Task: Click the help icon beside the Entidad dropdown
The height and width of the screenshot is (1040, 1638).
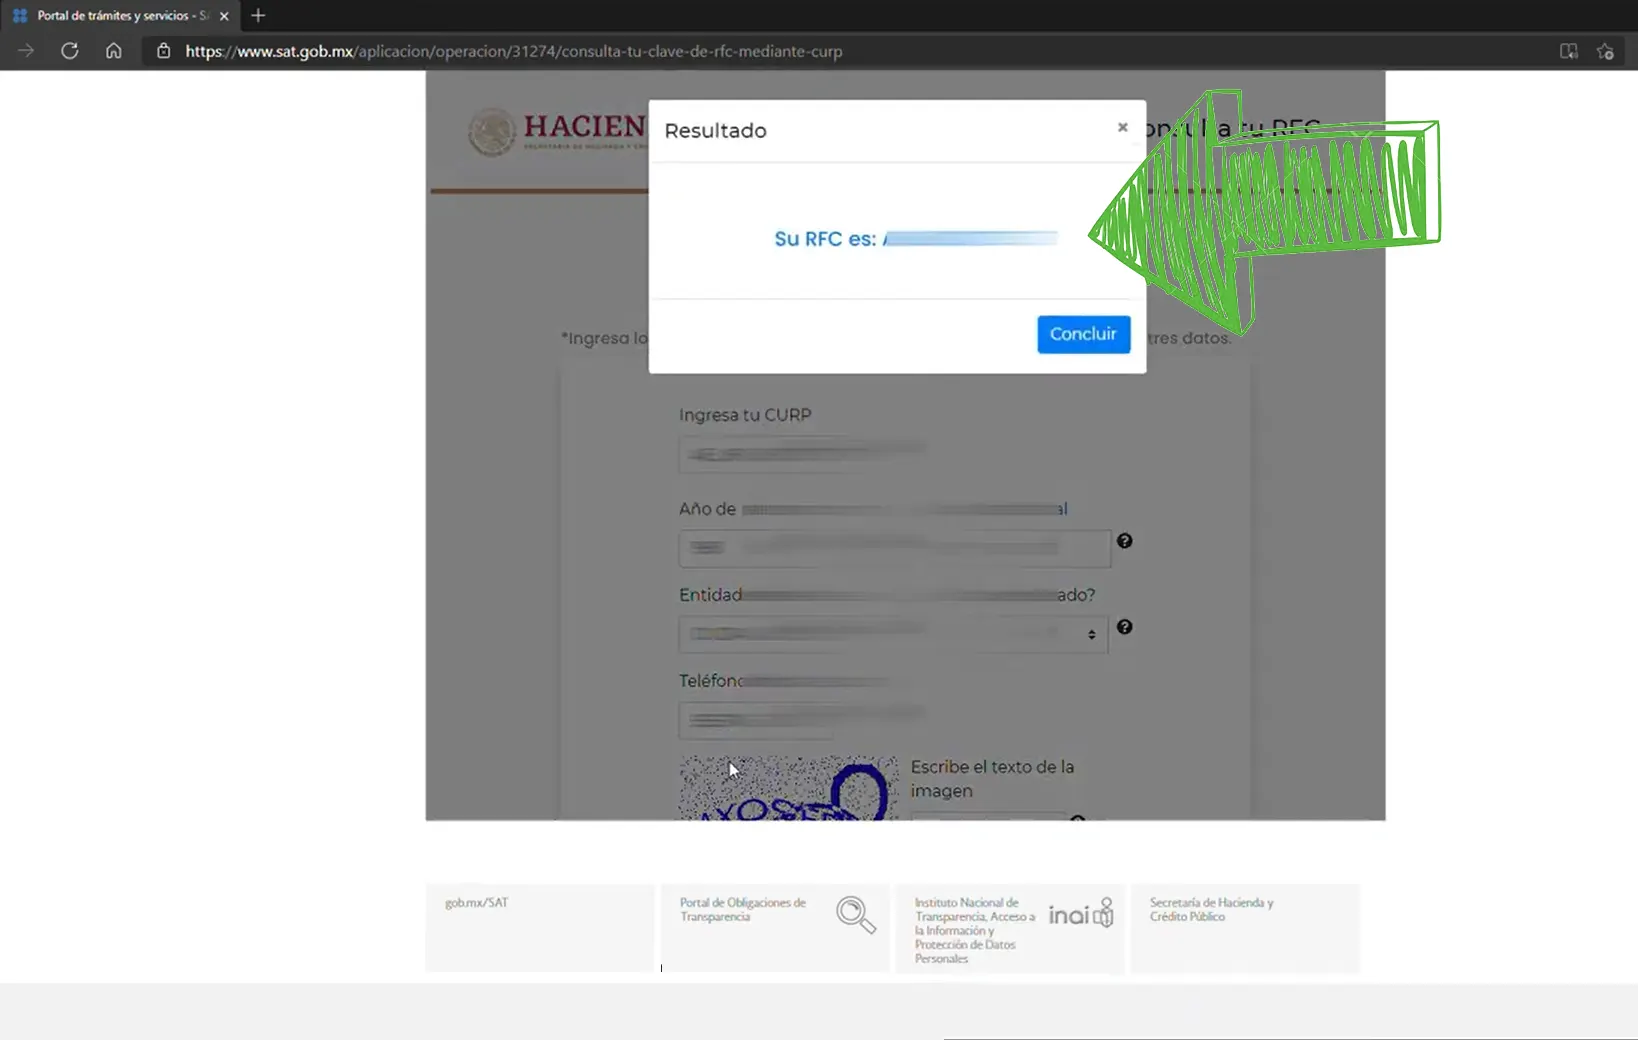Action: tap(1124, 627)
